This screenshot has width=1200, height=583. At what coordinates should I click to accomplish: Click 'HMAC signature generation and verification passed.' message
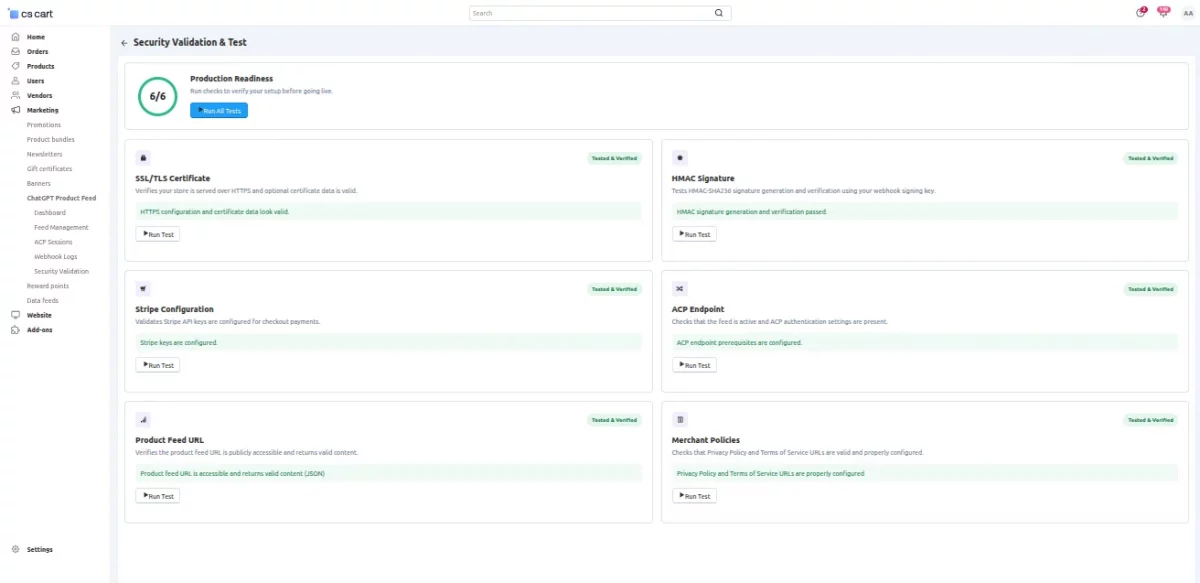click(752, 212)
